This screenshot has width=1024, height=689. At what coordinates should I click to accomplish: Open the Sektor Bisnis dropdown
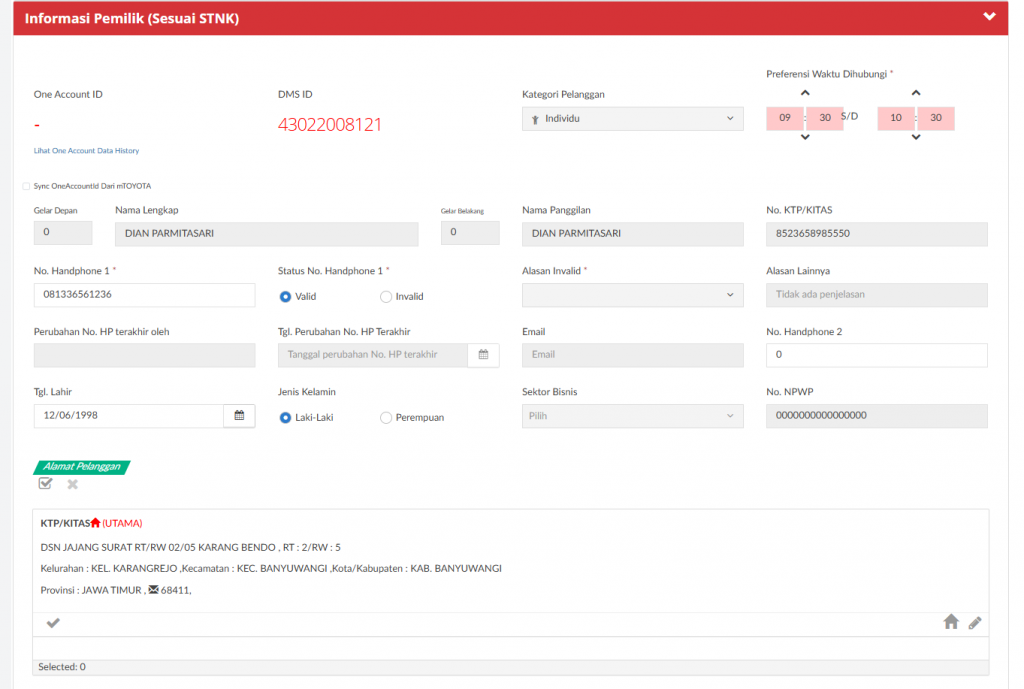632,416
